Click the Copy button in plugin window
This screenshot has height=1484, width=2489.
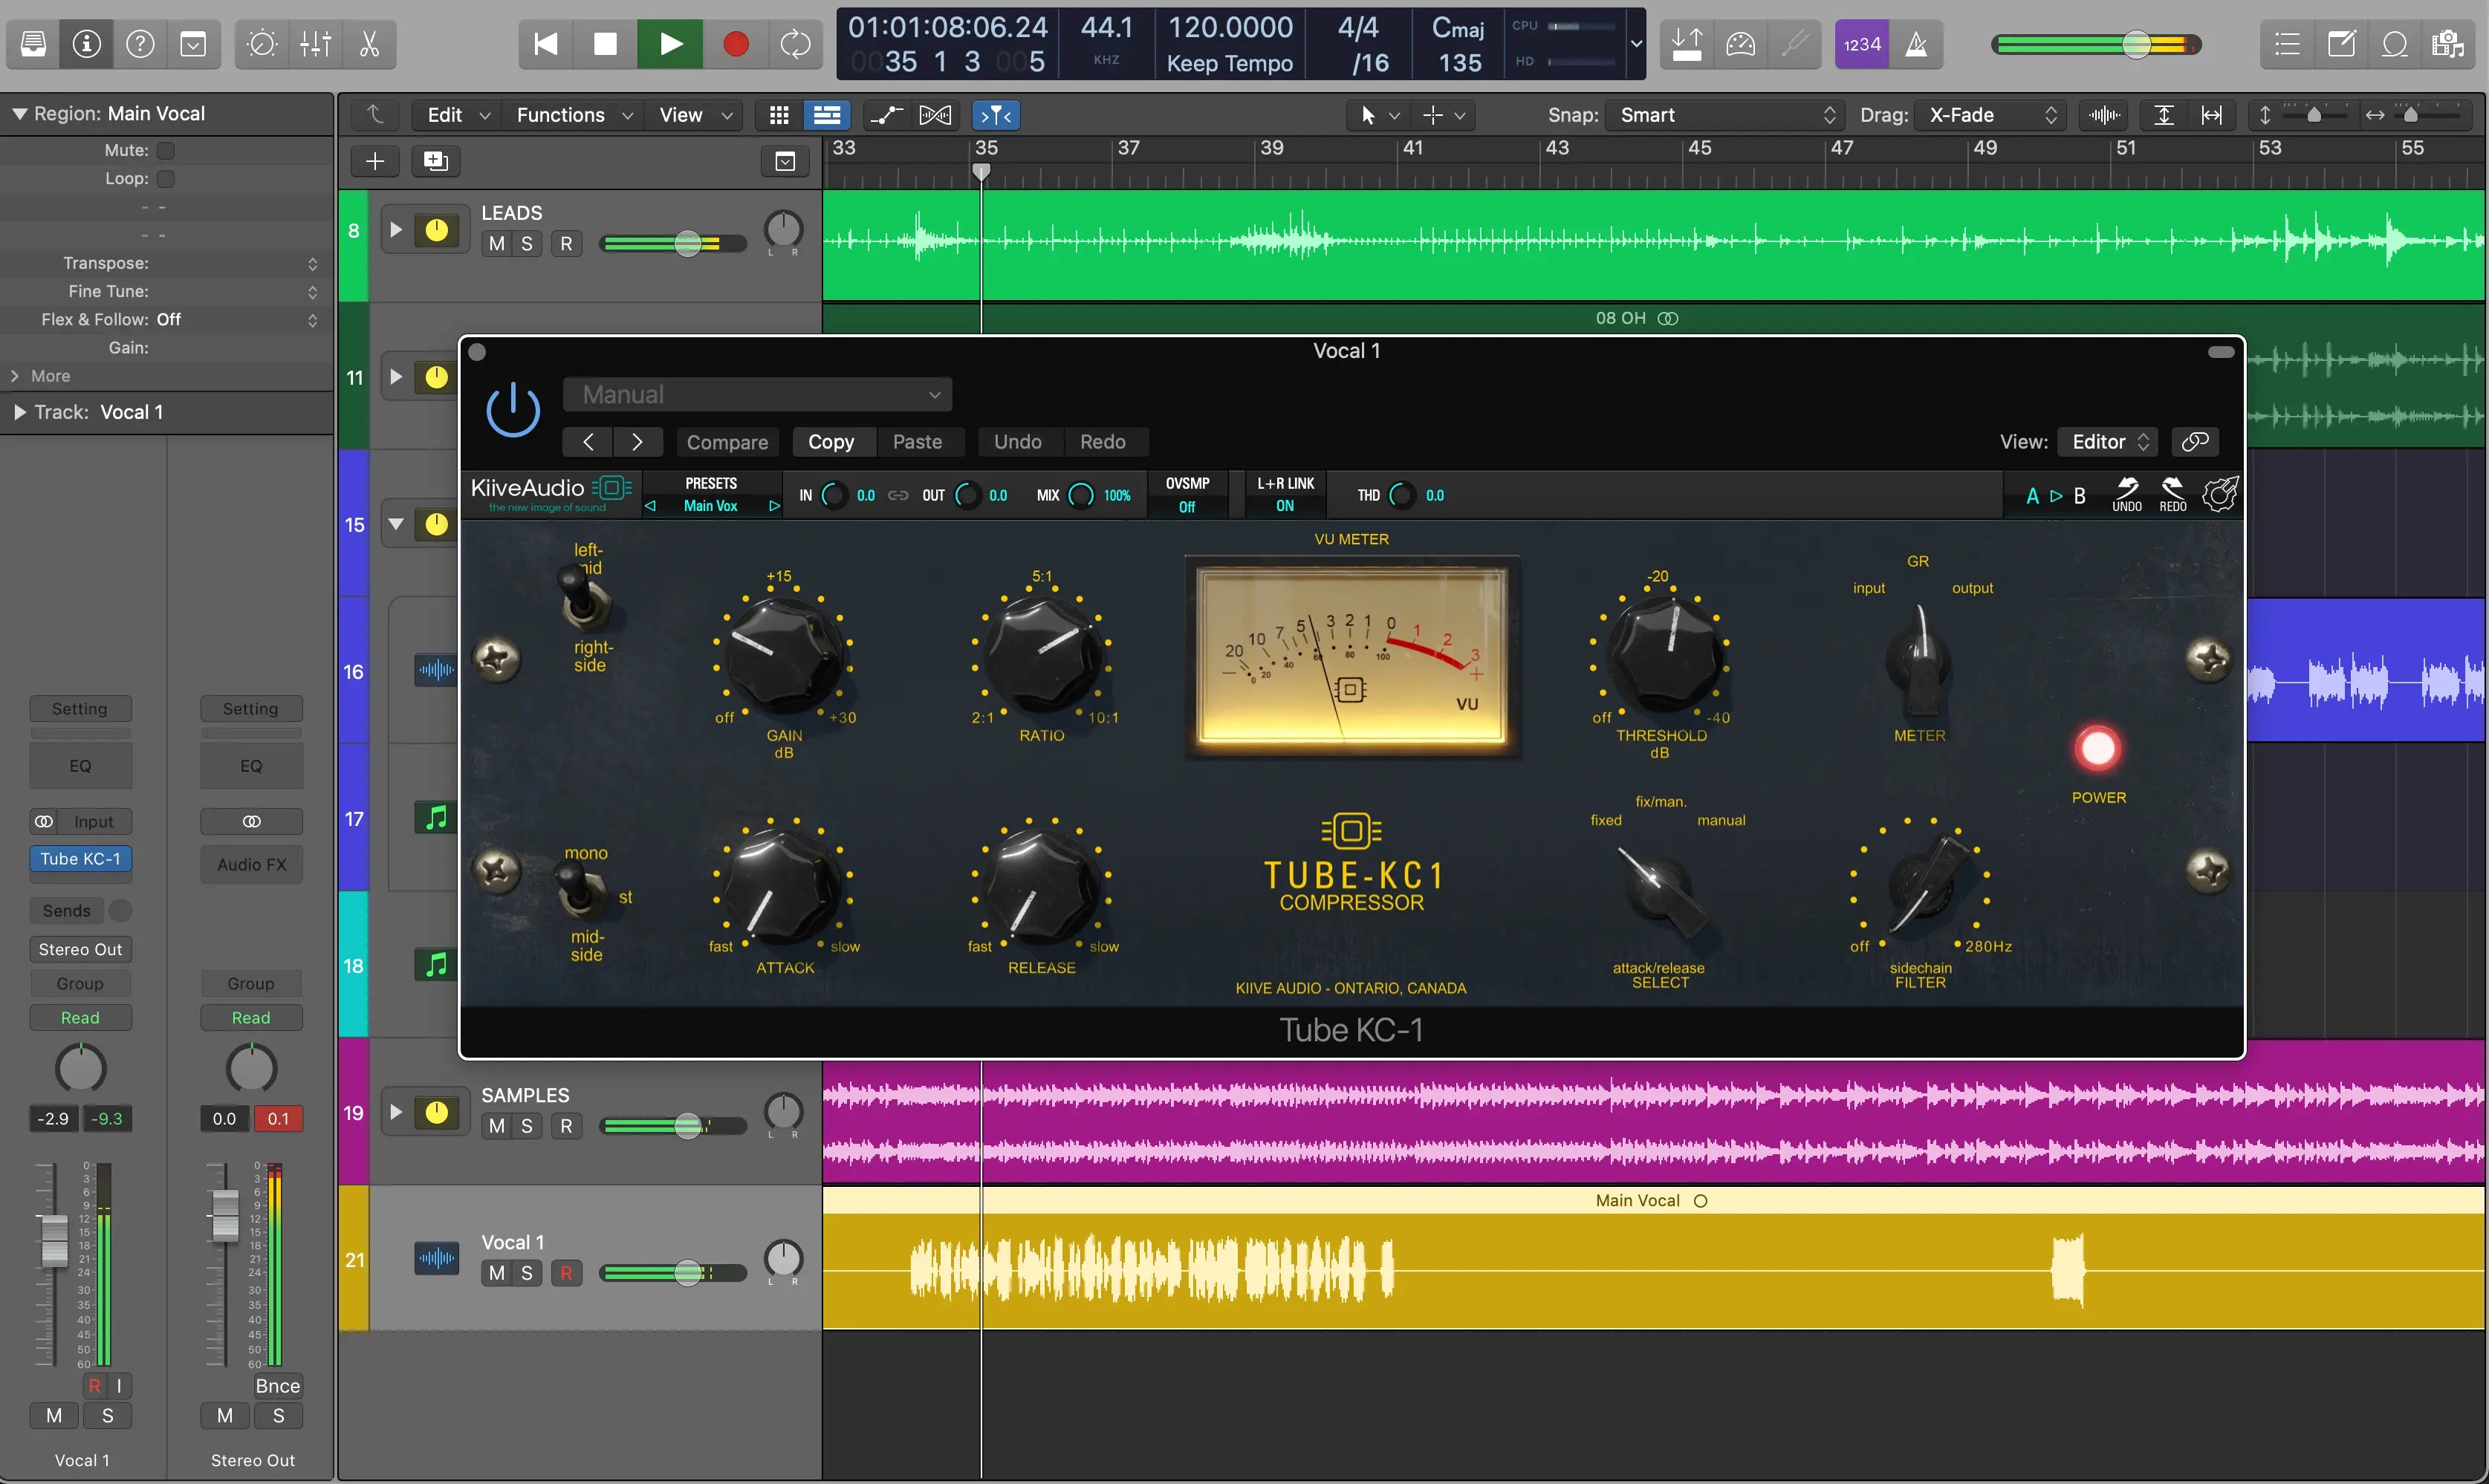click(830, 442)
